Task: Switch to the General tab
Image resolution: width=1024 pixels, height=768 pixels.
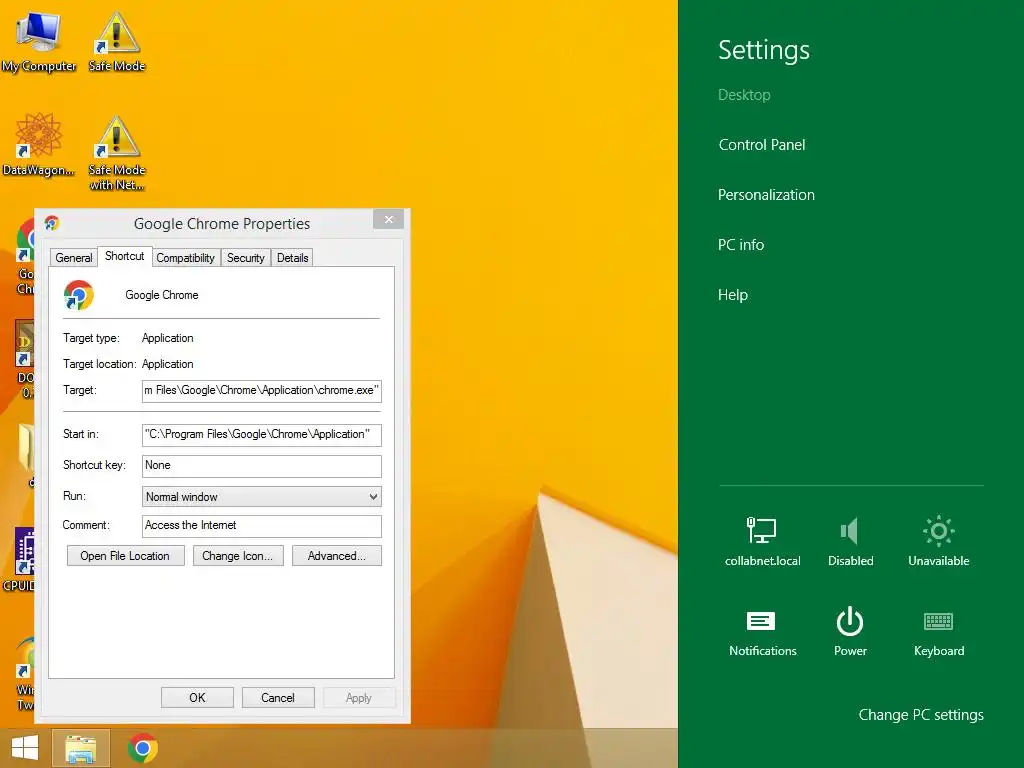Action: click(74, 258)
